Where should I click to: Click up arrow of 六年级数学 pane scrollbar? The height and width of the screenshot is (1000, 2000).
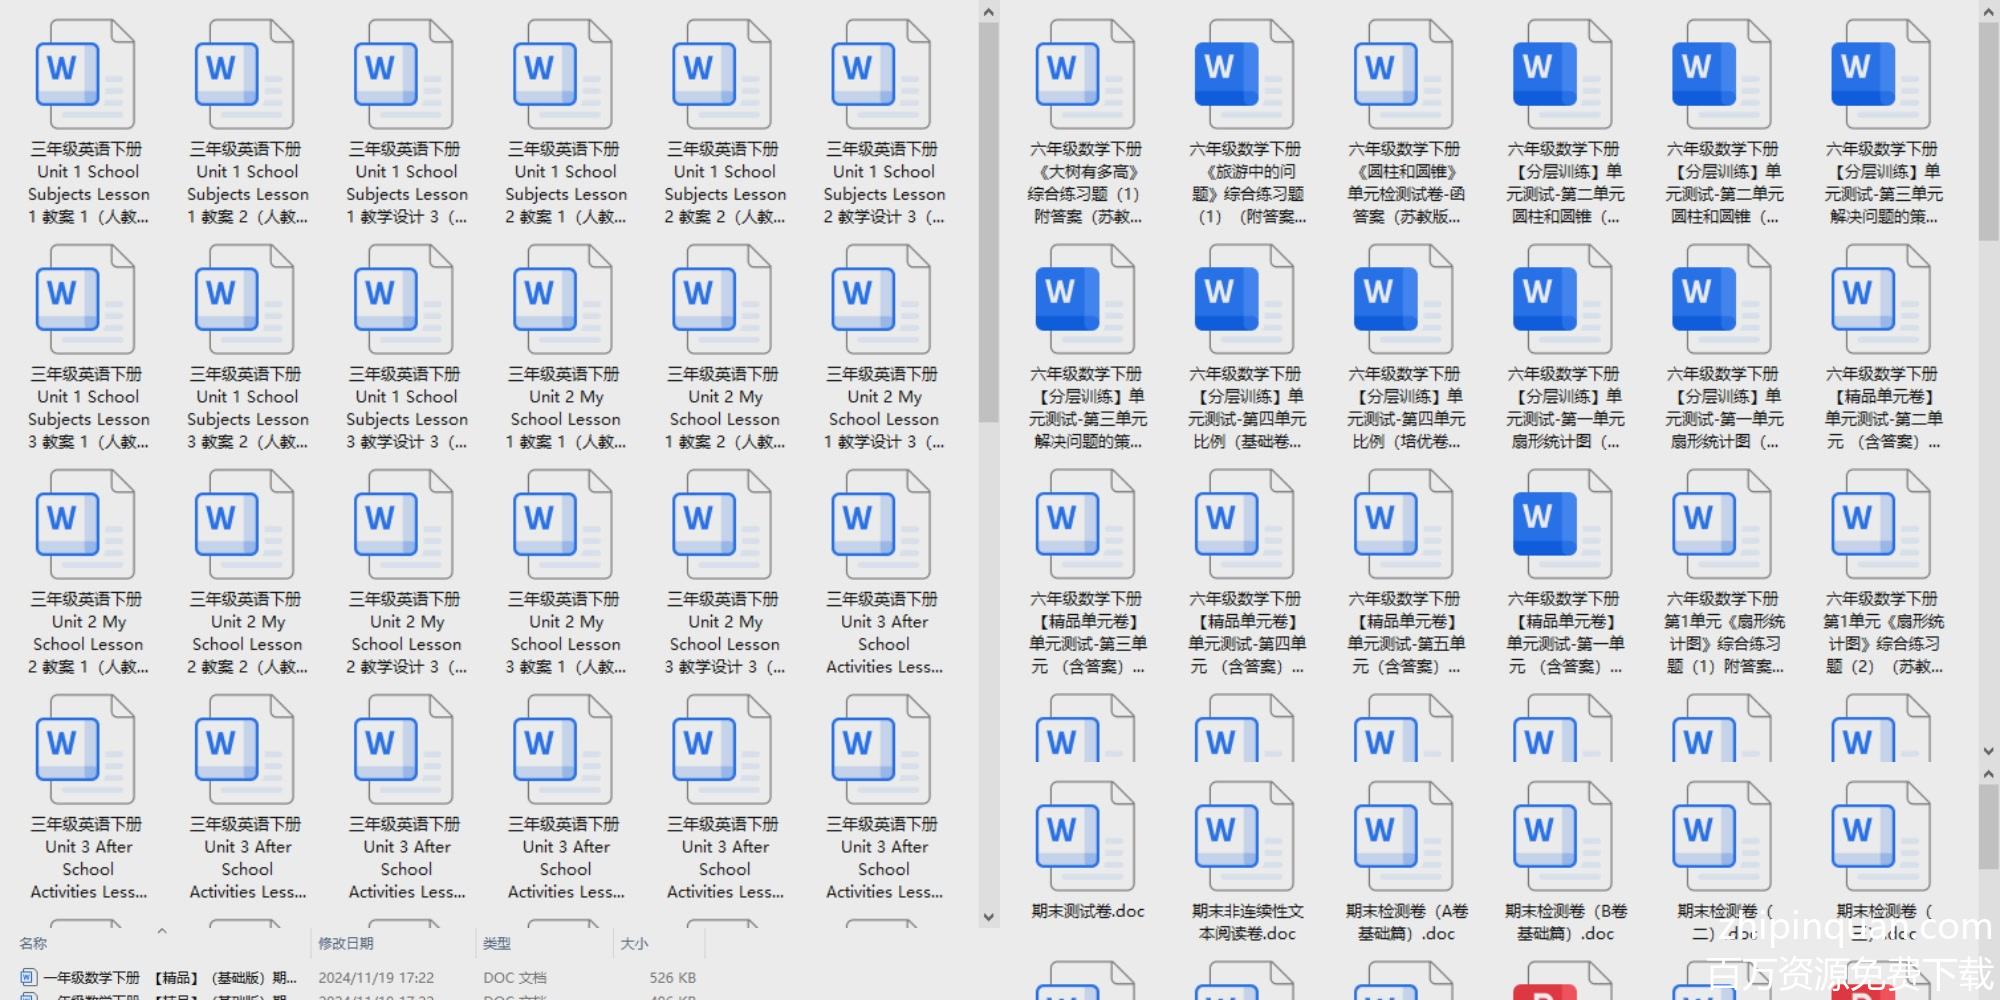1988,12
